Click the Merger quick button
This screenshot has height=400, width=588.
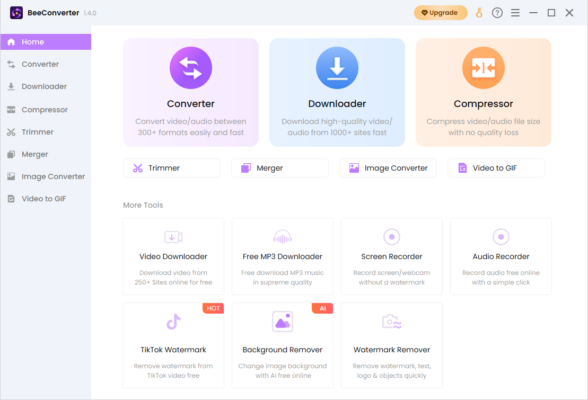coord(280,168)
